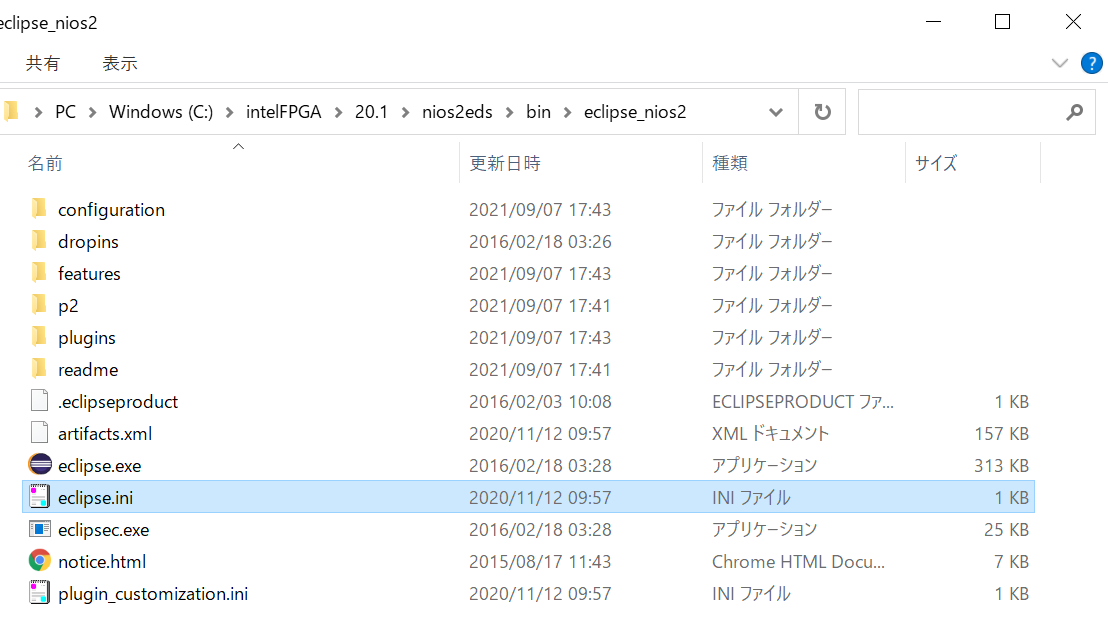Go to bin in the breadcrumb
The width and height of the screenshot is (1108, 637).
(x=538, y=112)
